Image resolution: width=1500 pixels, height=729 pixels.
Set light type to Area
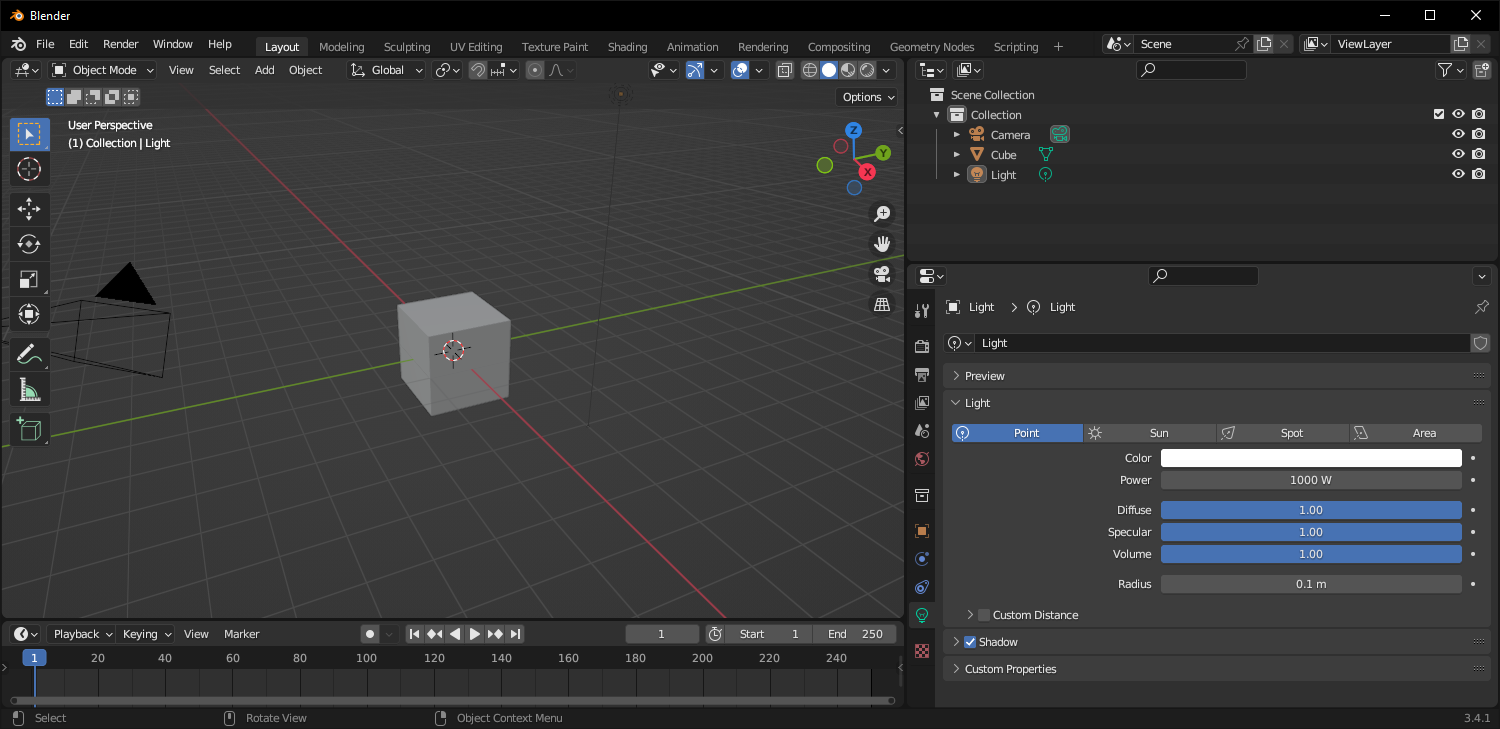[x=1416, y=433]
